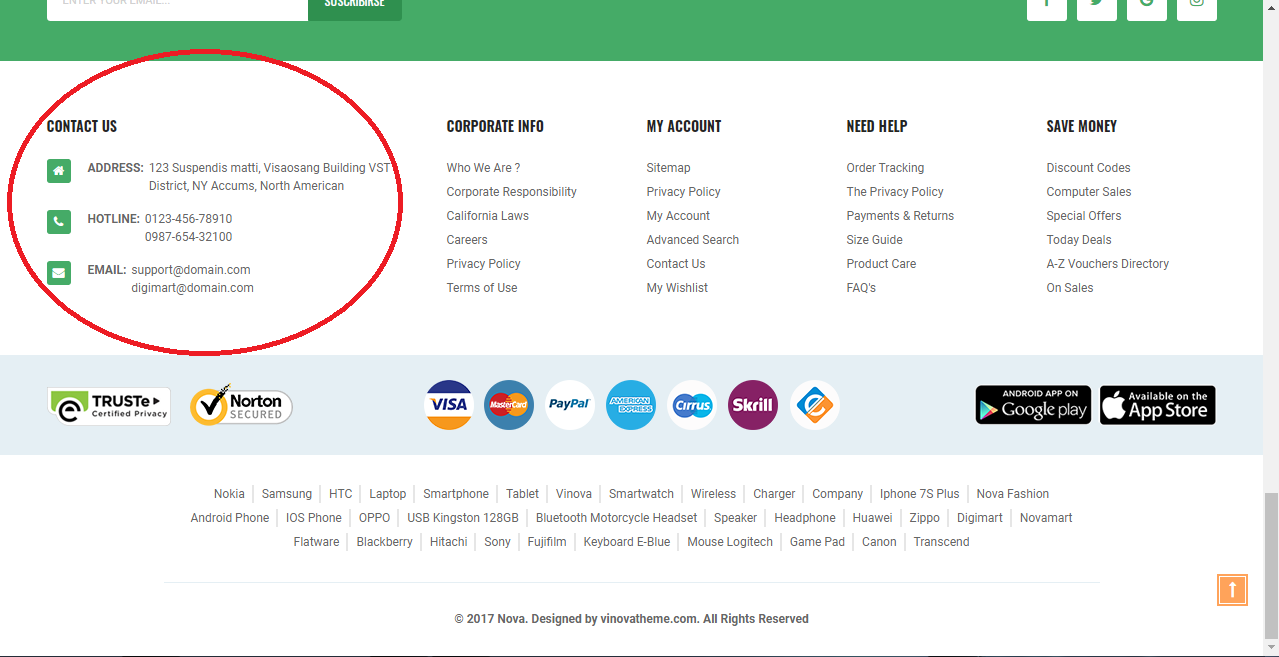
Task: Select the Cirrus payment icon
Action: point(692,405)
